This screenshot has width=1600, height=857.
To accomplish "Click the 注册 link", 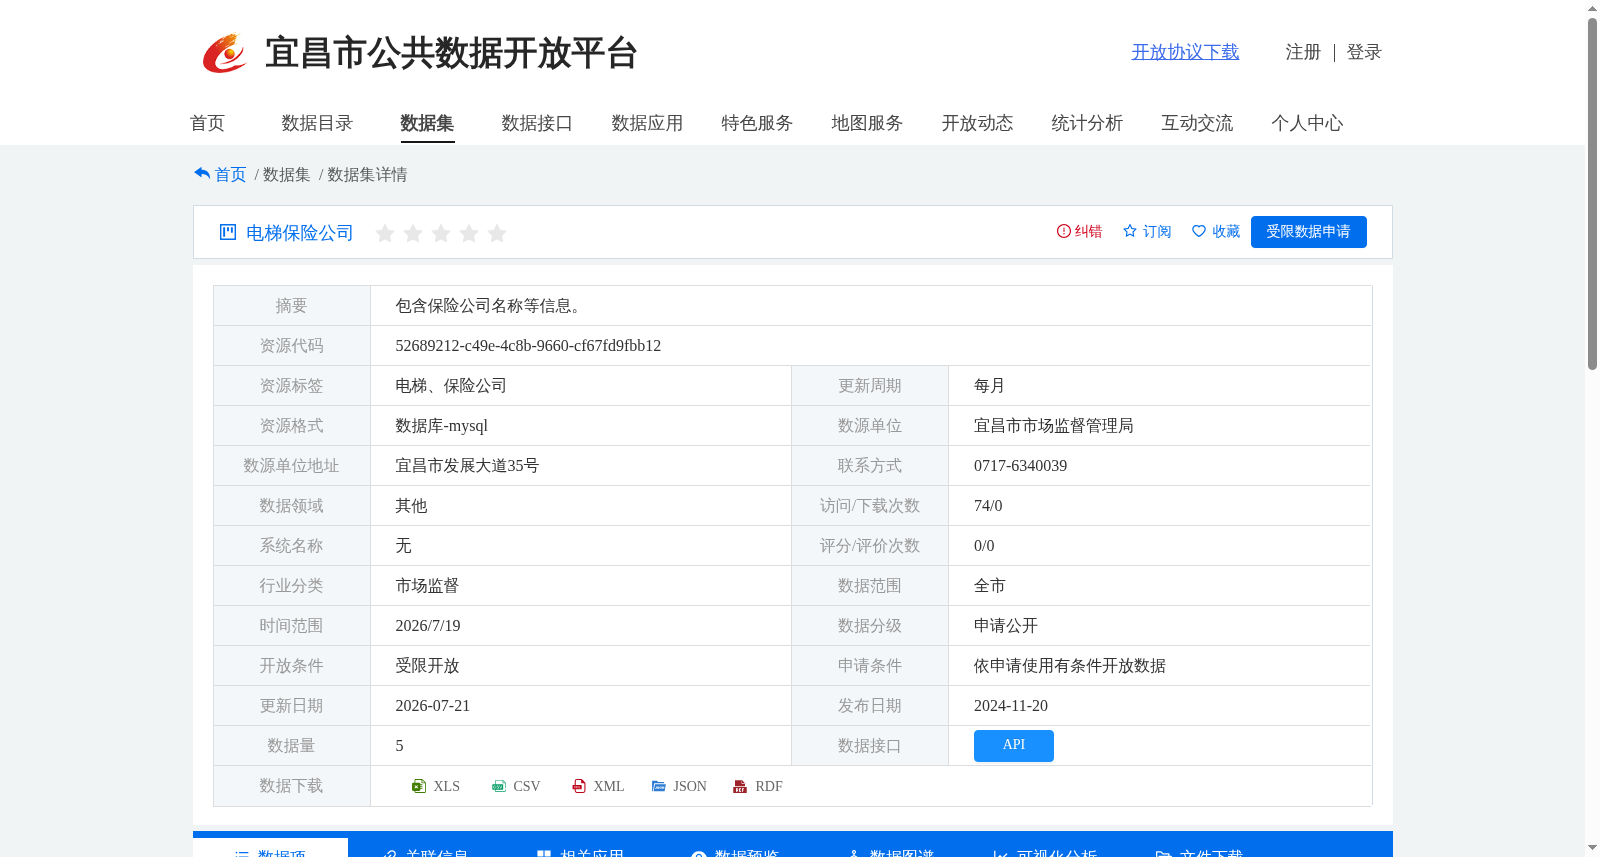I will tap(1303, 52).
